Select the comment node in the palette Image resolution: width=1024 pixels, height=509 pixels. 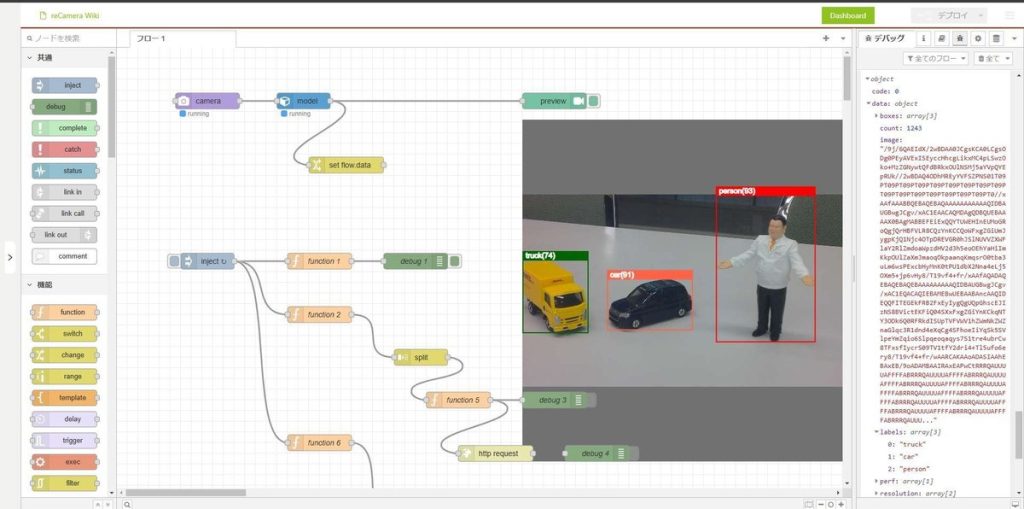[65, 256]
